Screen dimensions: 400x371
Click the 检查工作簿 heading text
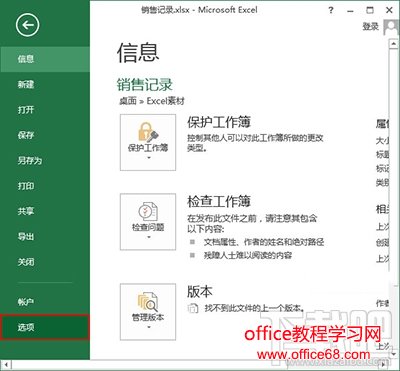tap(219, 201)
